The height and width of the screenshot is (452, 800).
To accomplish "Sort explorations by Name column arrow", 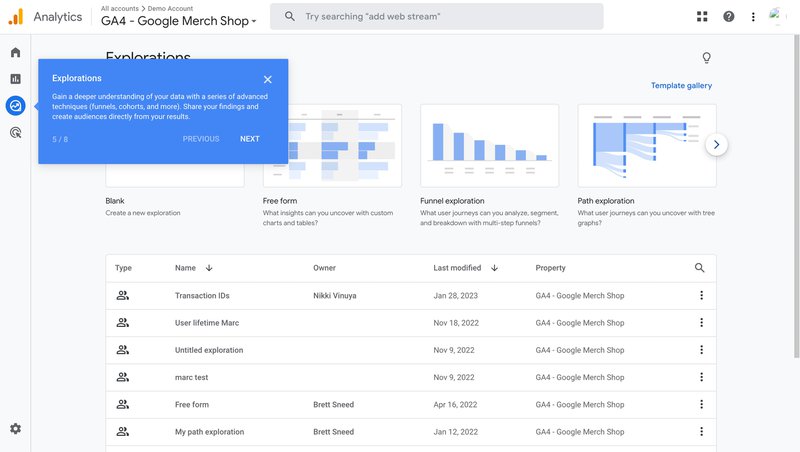I will click(x=209, y=268).
